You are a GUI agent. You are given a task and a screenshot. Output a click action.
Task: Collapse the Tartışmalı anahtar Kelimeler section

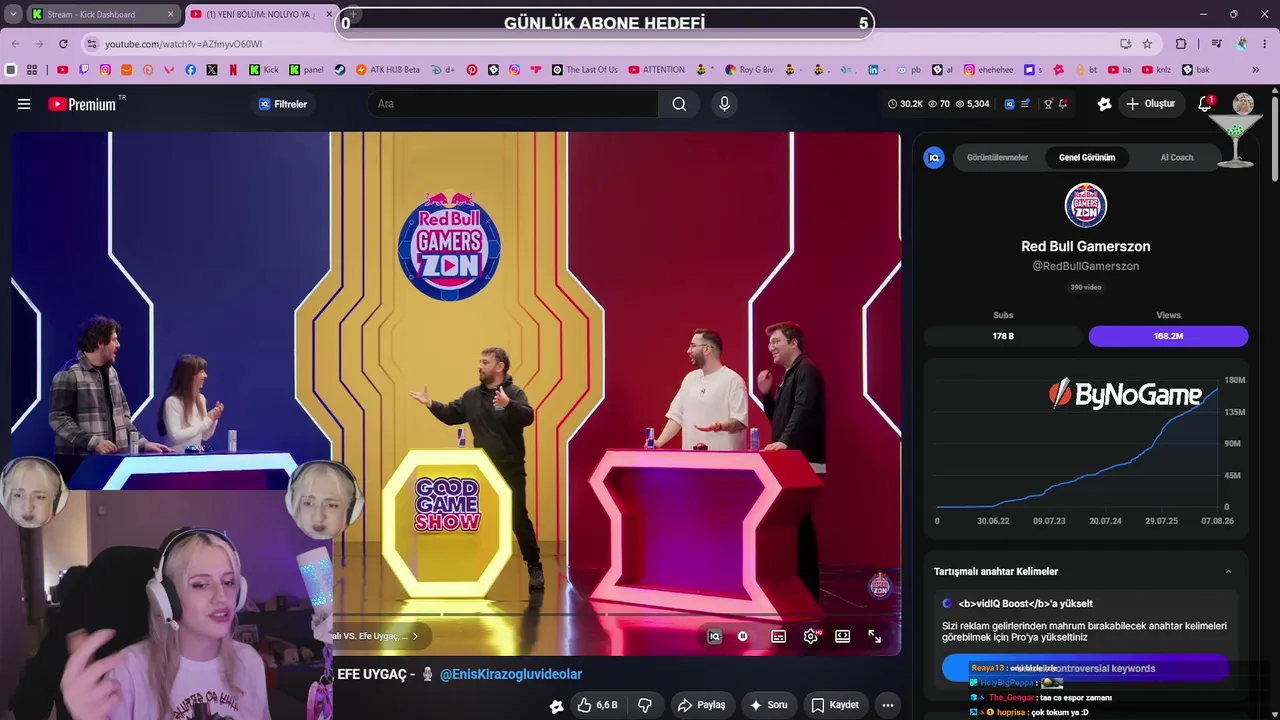1228,572
